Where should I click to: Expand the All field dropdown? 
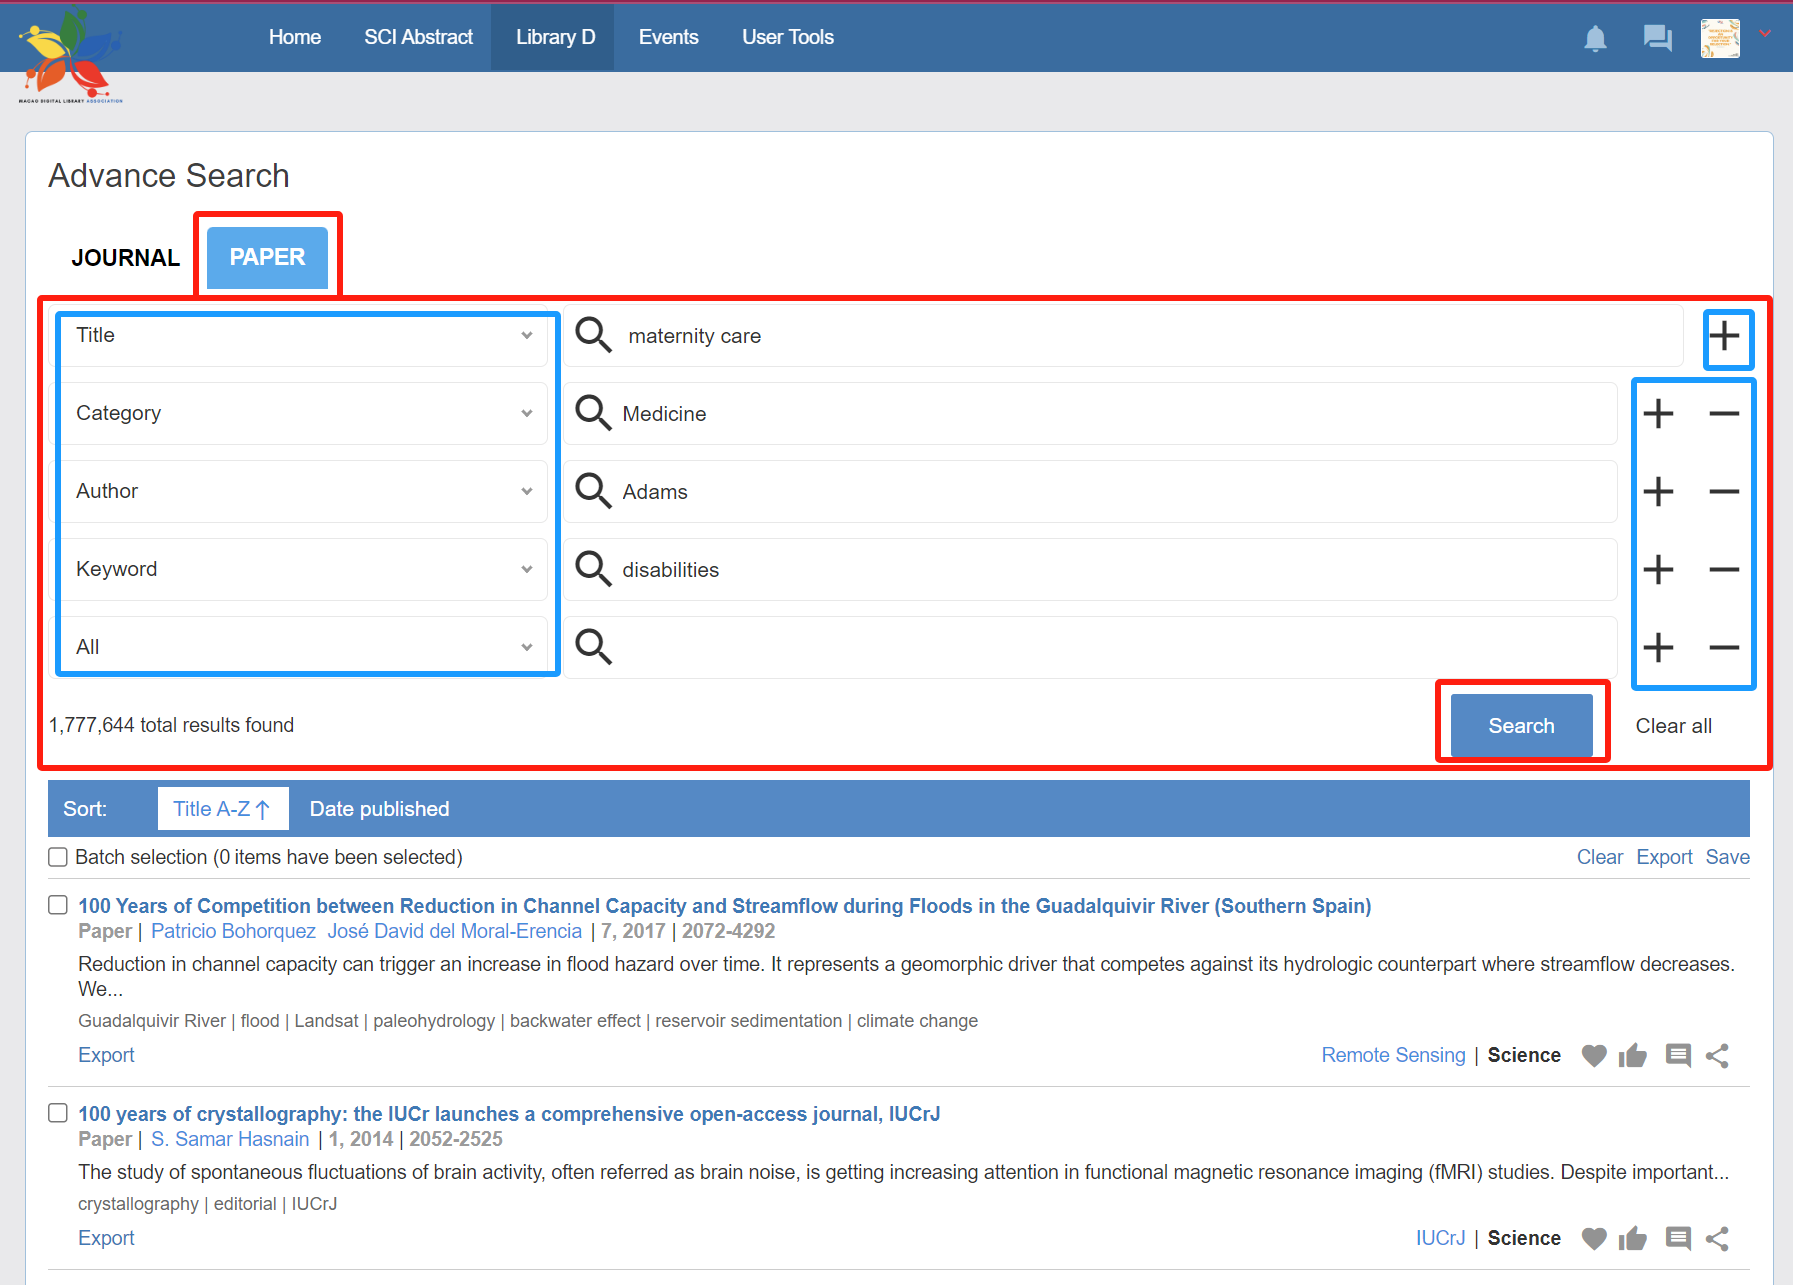coord(302,648)
